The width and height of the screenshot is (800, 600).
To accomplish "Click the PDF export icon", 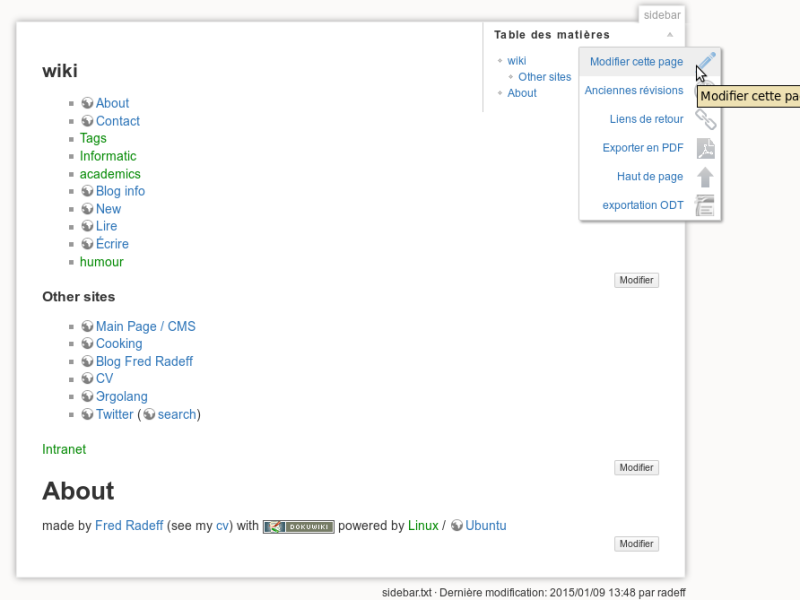I will pyautogui.click(x=706, y=148).
